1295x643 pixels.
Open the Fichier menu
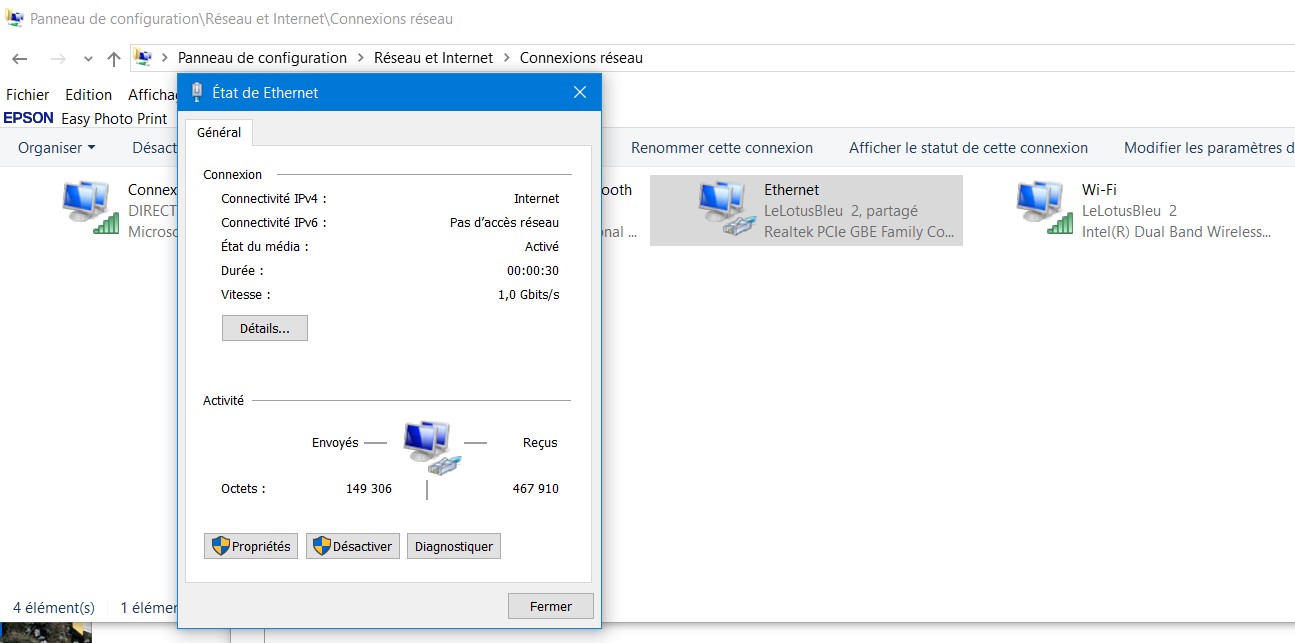tap(27, 95)
